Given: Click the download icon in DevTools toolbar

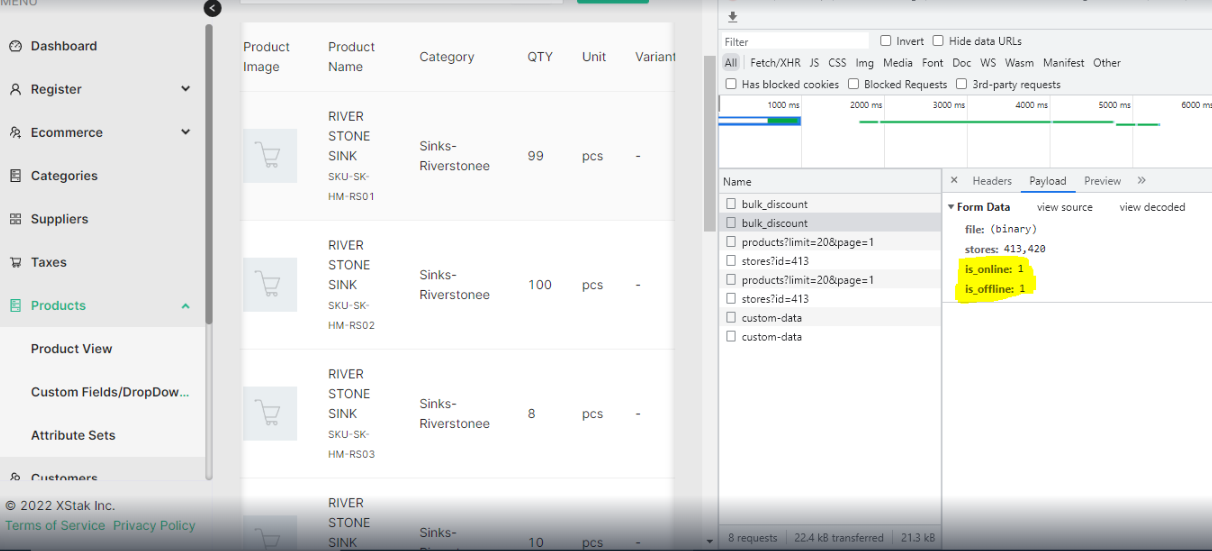Looking at the screenshot, I should [x=732, y=17].
